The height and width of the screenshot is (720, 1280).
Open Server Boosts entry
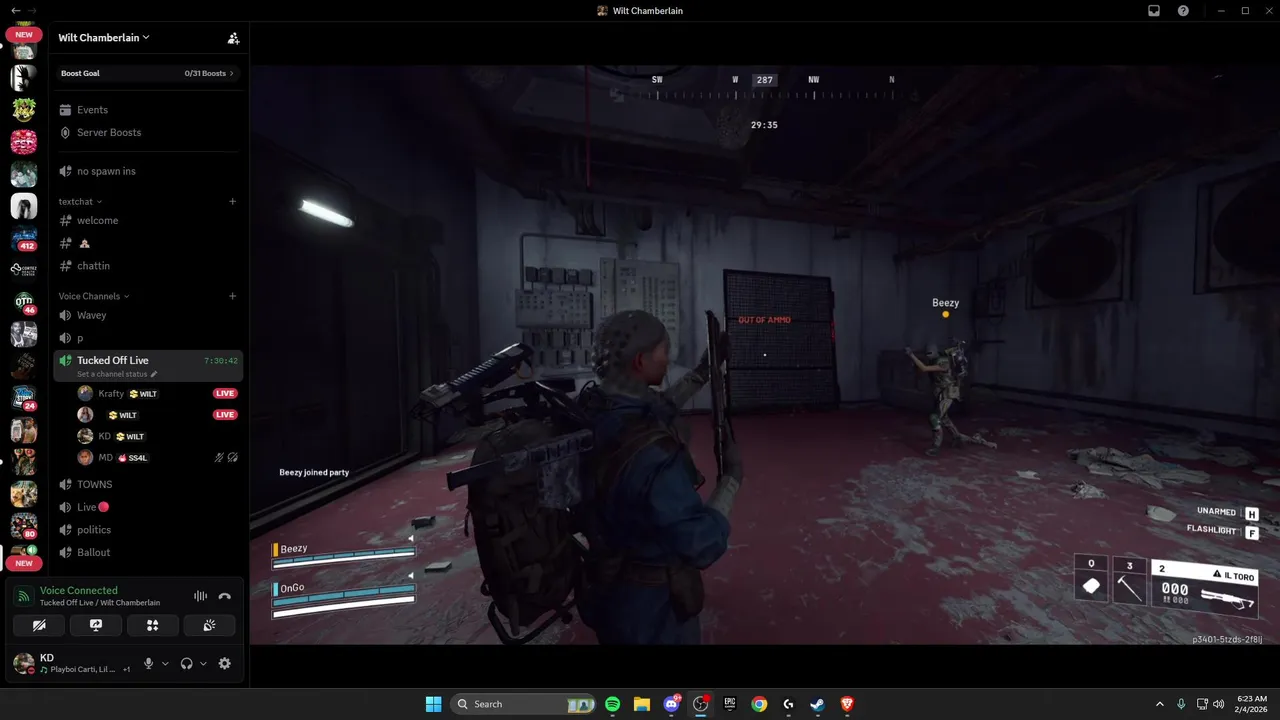[147, 132]
